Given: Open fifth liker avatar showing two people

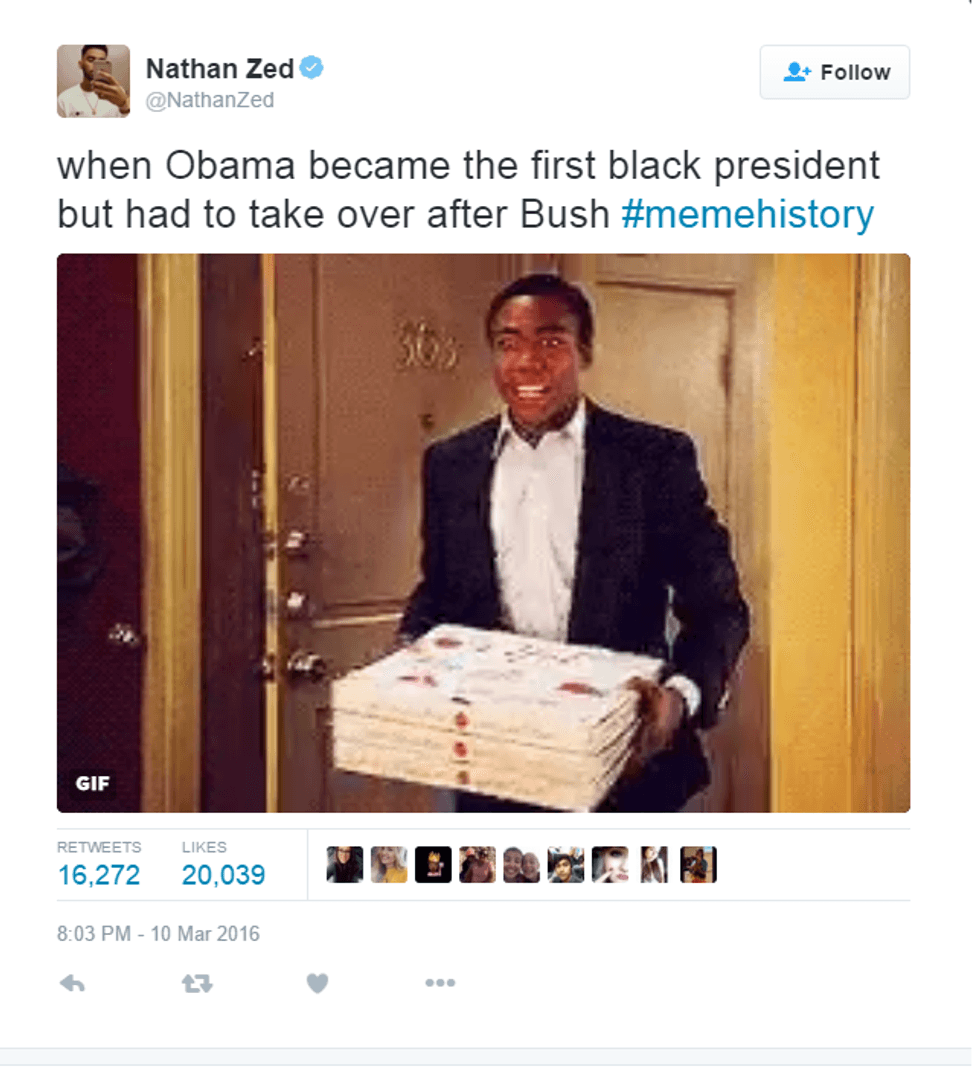Looking at the screenshot, I should (521, 864).
